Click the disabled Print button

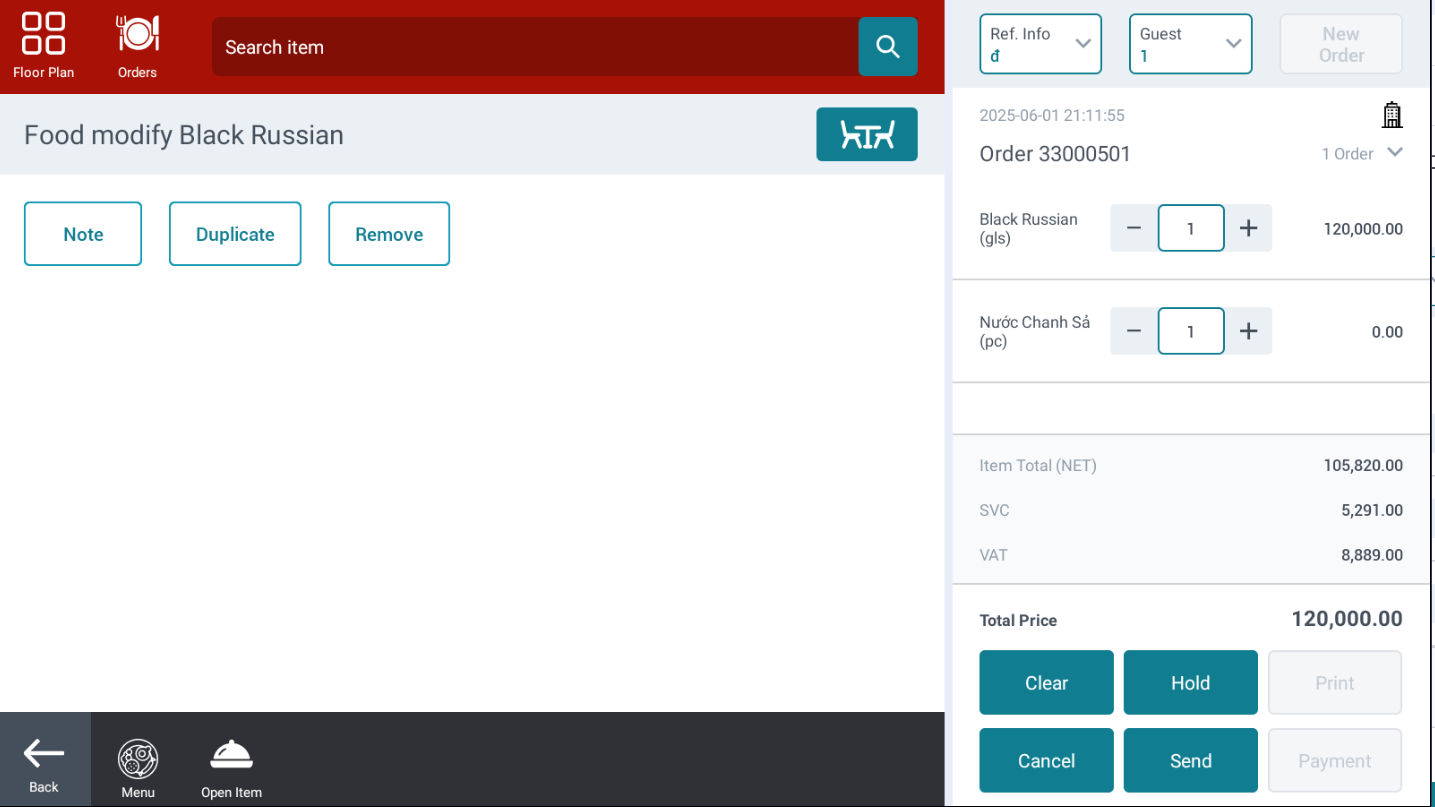point(1335,683)
